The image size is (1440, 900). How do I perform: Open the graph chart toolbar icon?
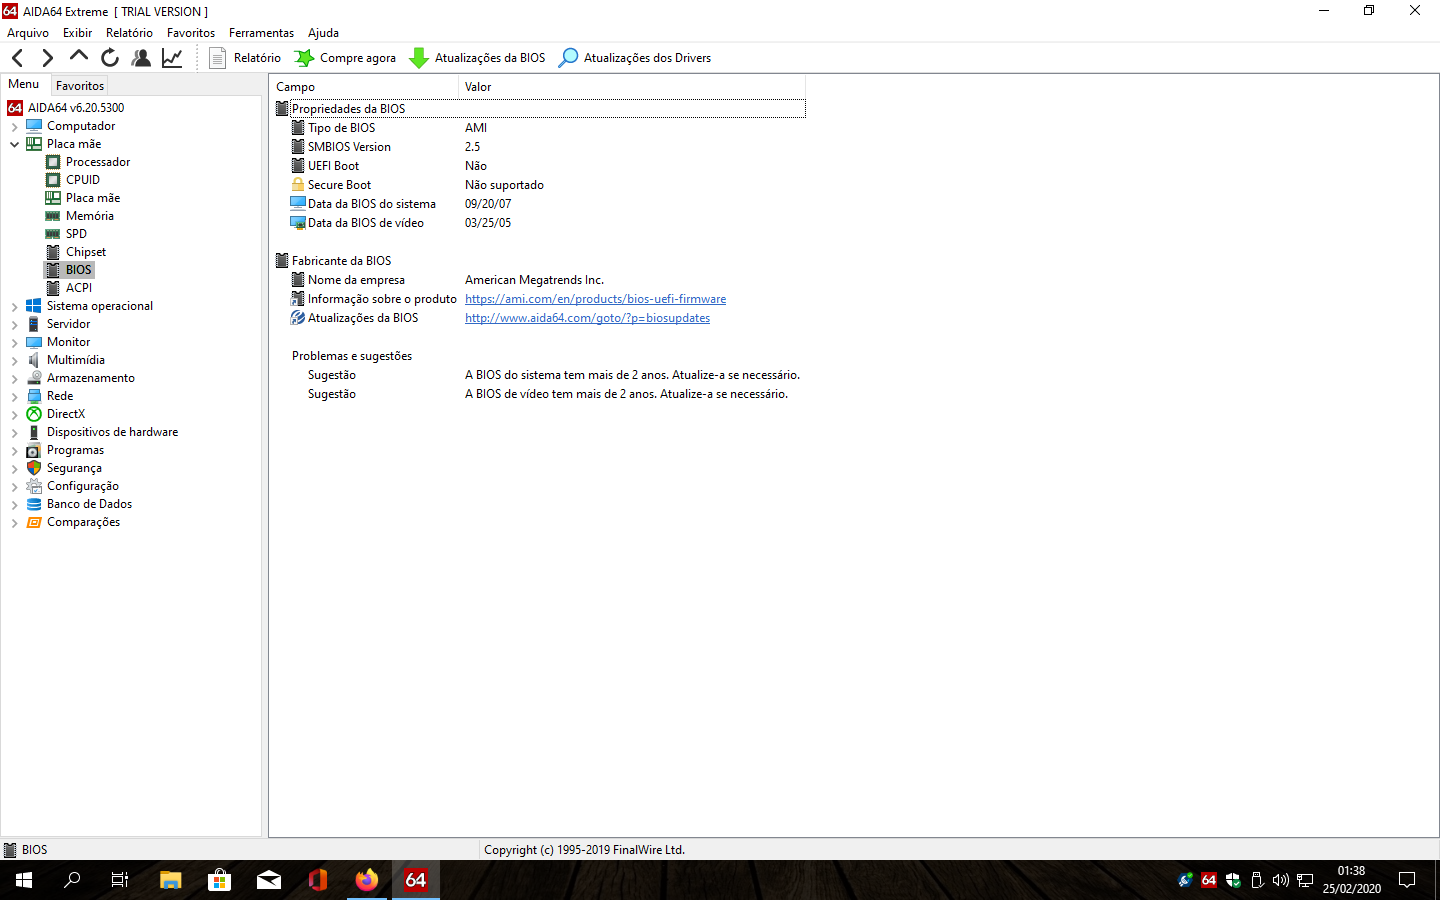point(172,58)
